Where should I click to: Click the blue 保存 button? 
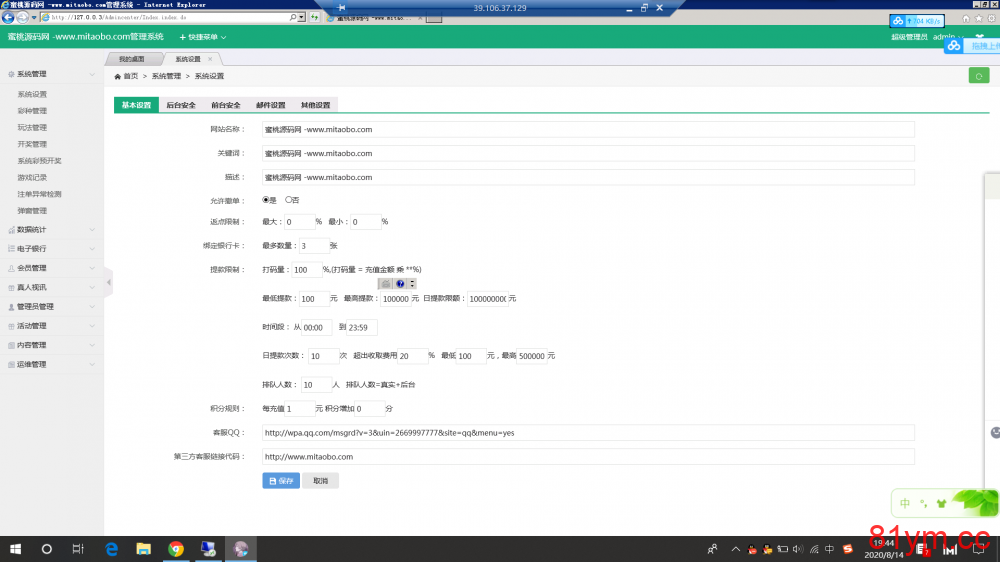tap(281, 481)
